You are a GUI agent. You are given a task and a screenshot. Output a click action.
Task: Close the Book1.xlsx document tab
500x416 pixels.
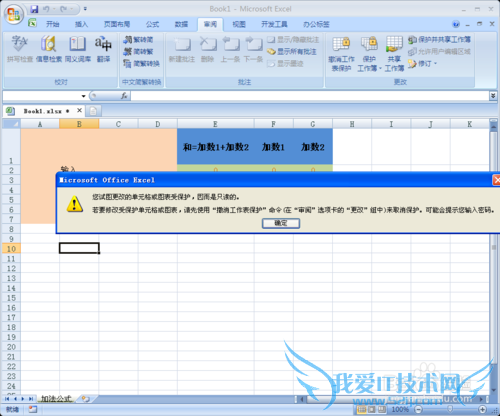pyautogui.click(x=79, y=110)
